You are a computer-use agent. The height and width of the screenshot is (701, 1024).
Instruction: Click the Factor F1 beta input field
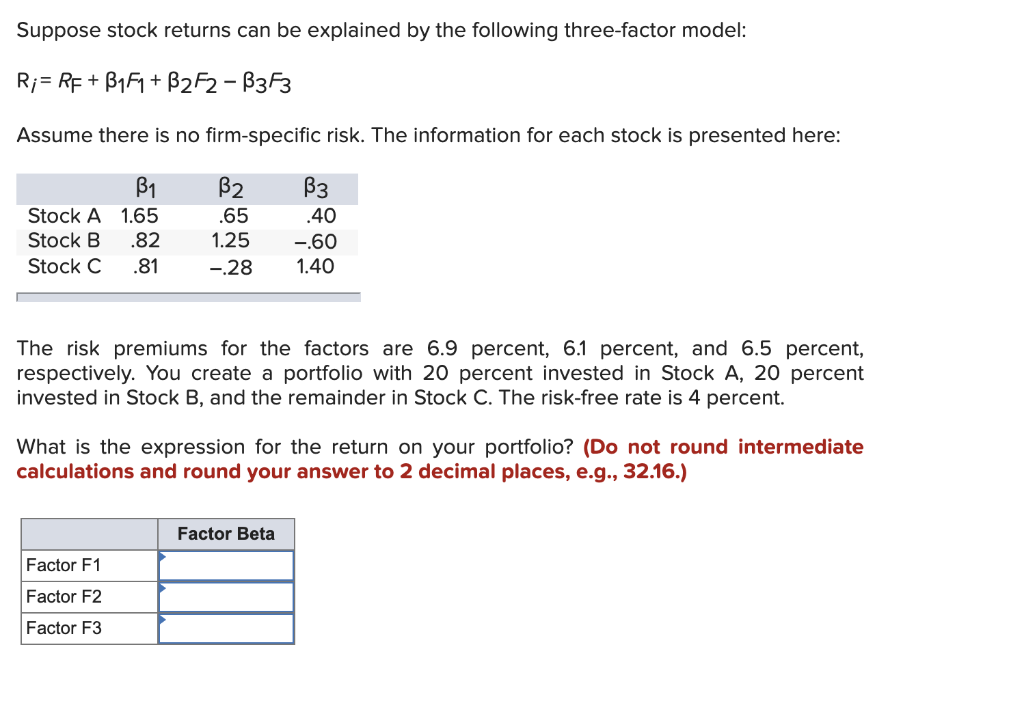(x=226, y=564)
